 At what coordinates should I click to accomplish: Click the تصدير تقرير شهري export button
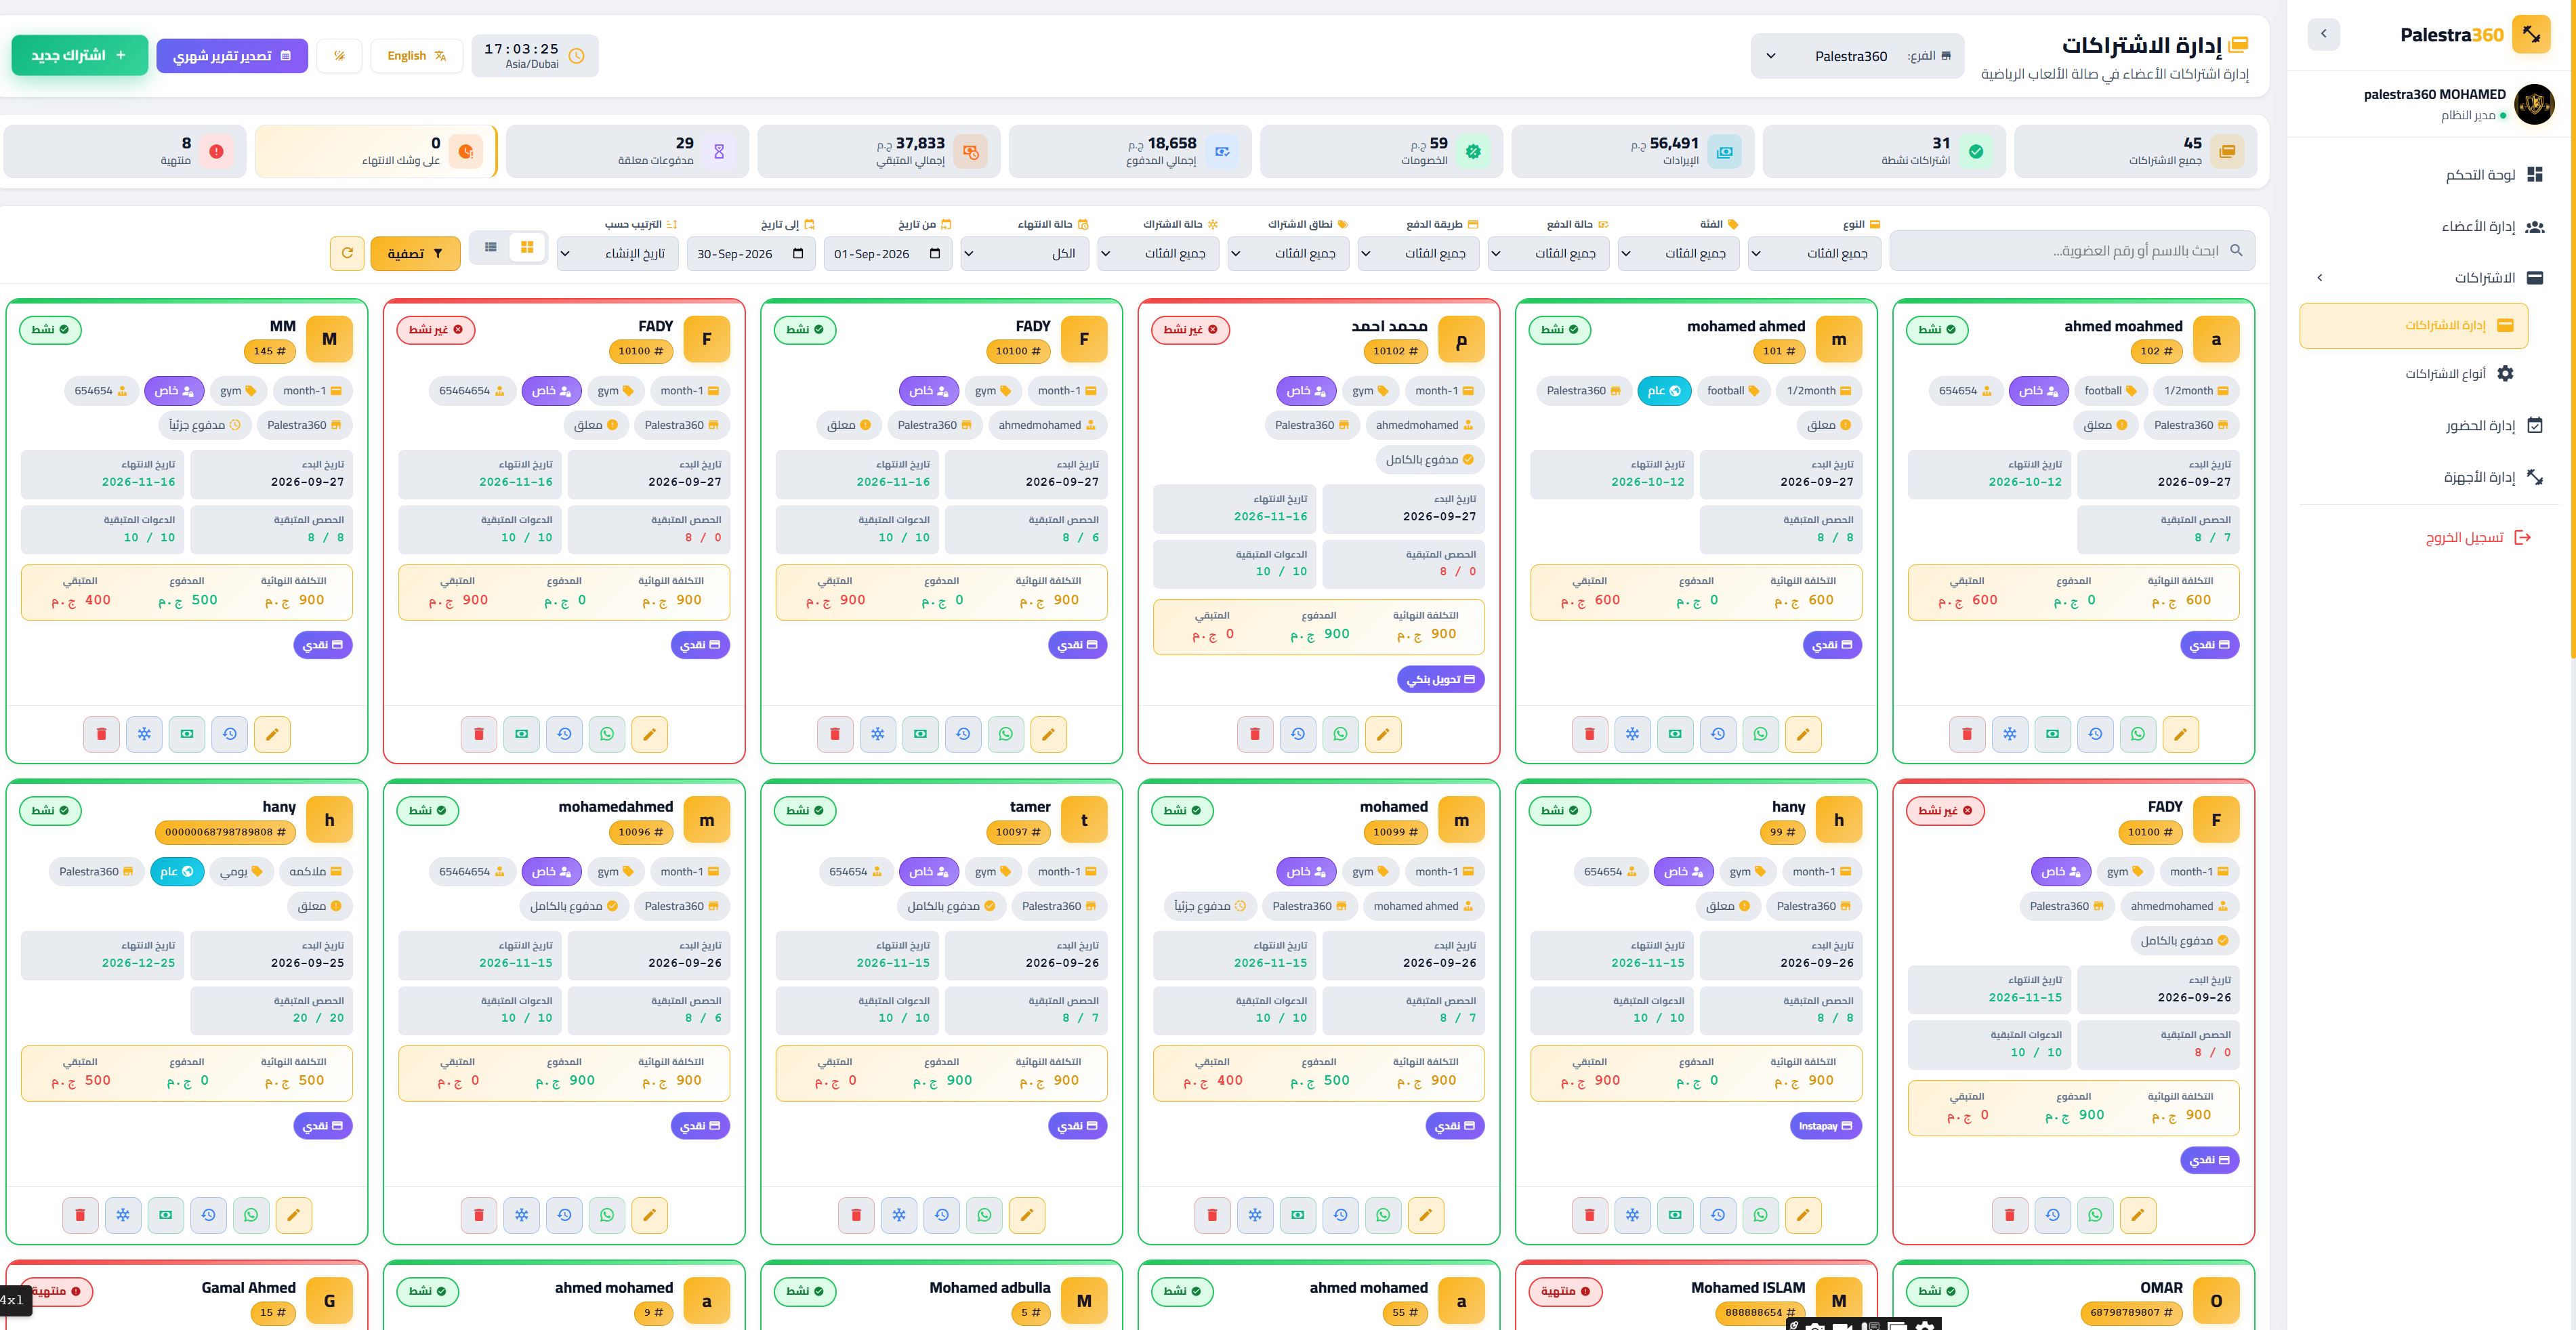(232, 56)
